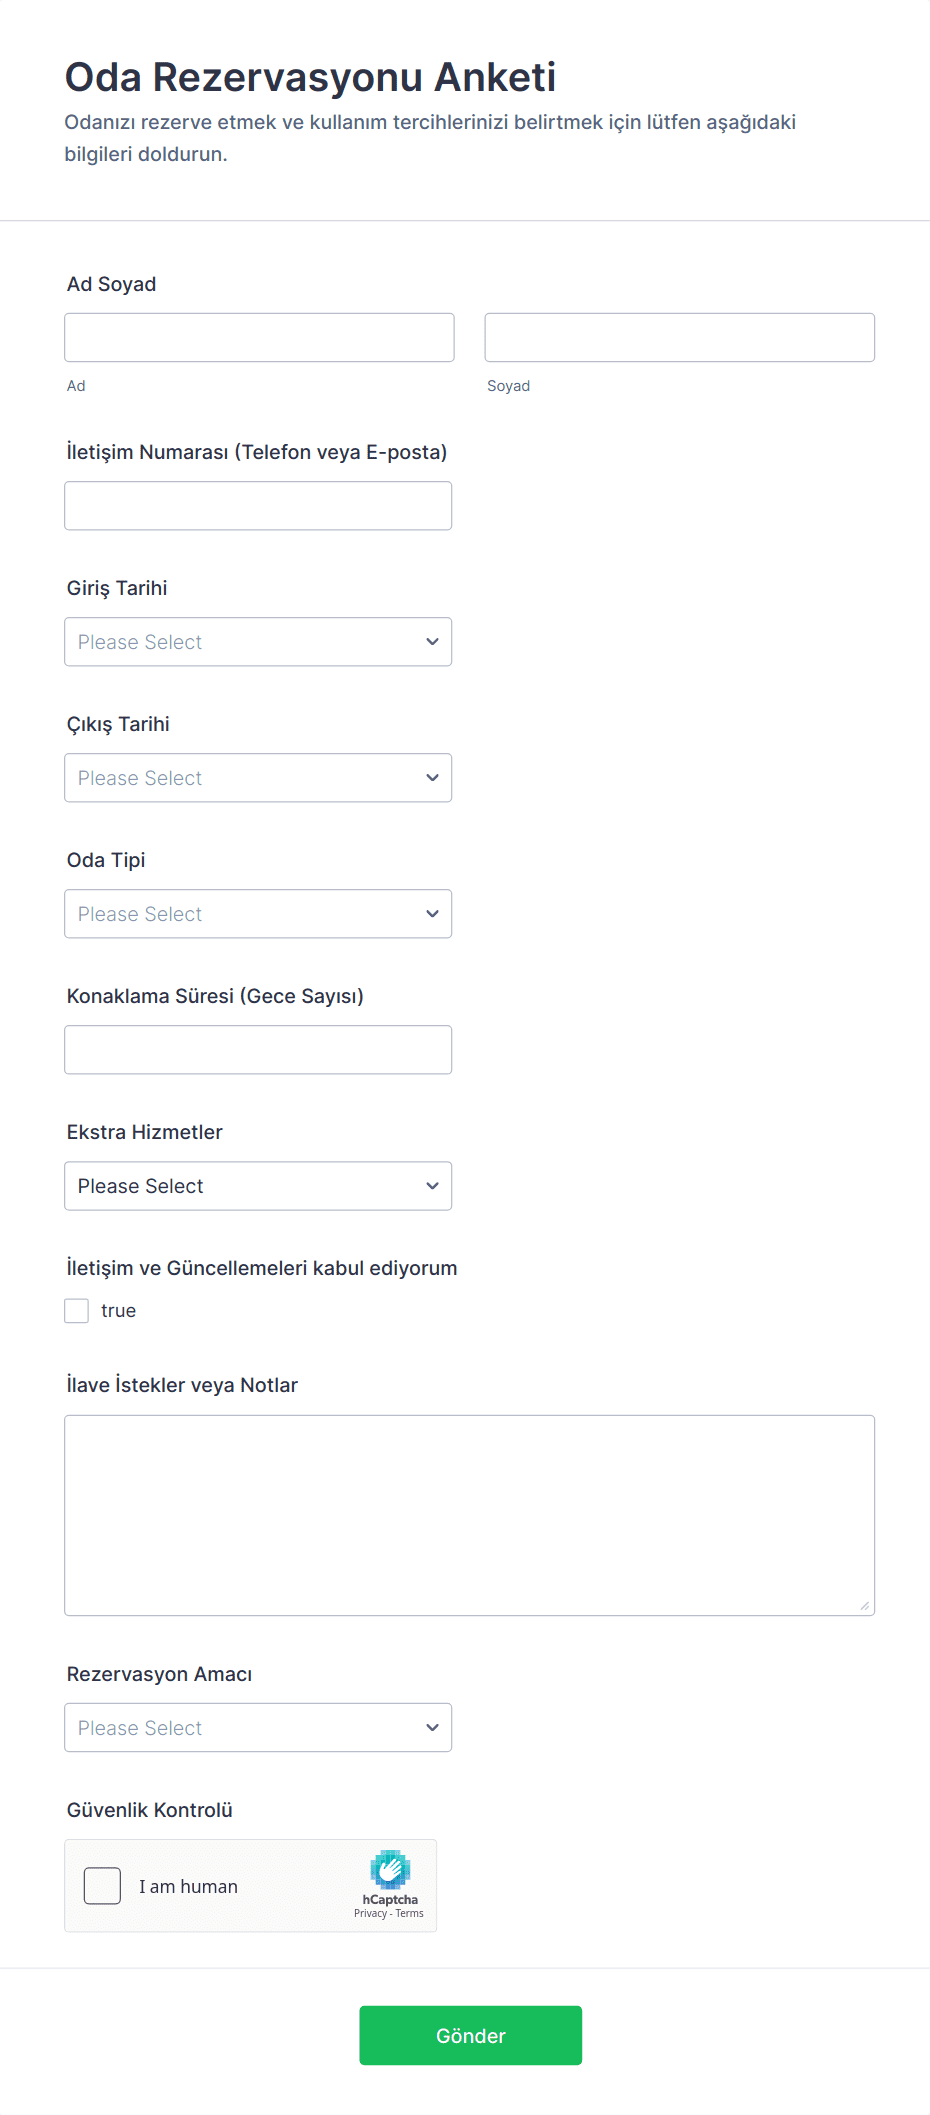930x2115 pixels.
Task: Click the Ekstra Hizmetler 'Please Select' box
Action: pyautogui.click(x=240, y=1186)
